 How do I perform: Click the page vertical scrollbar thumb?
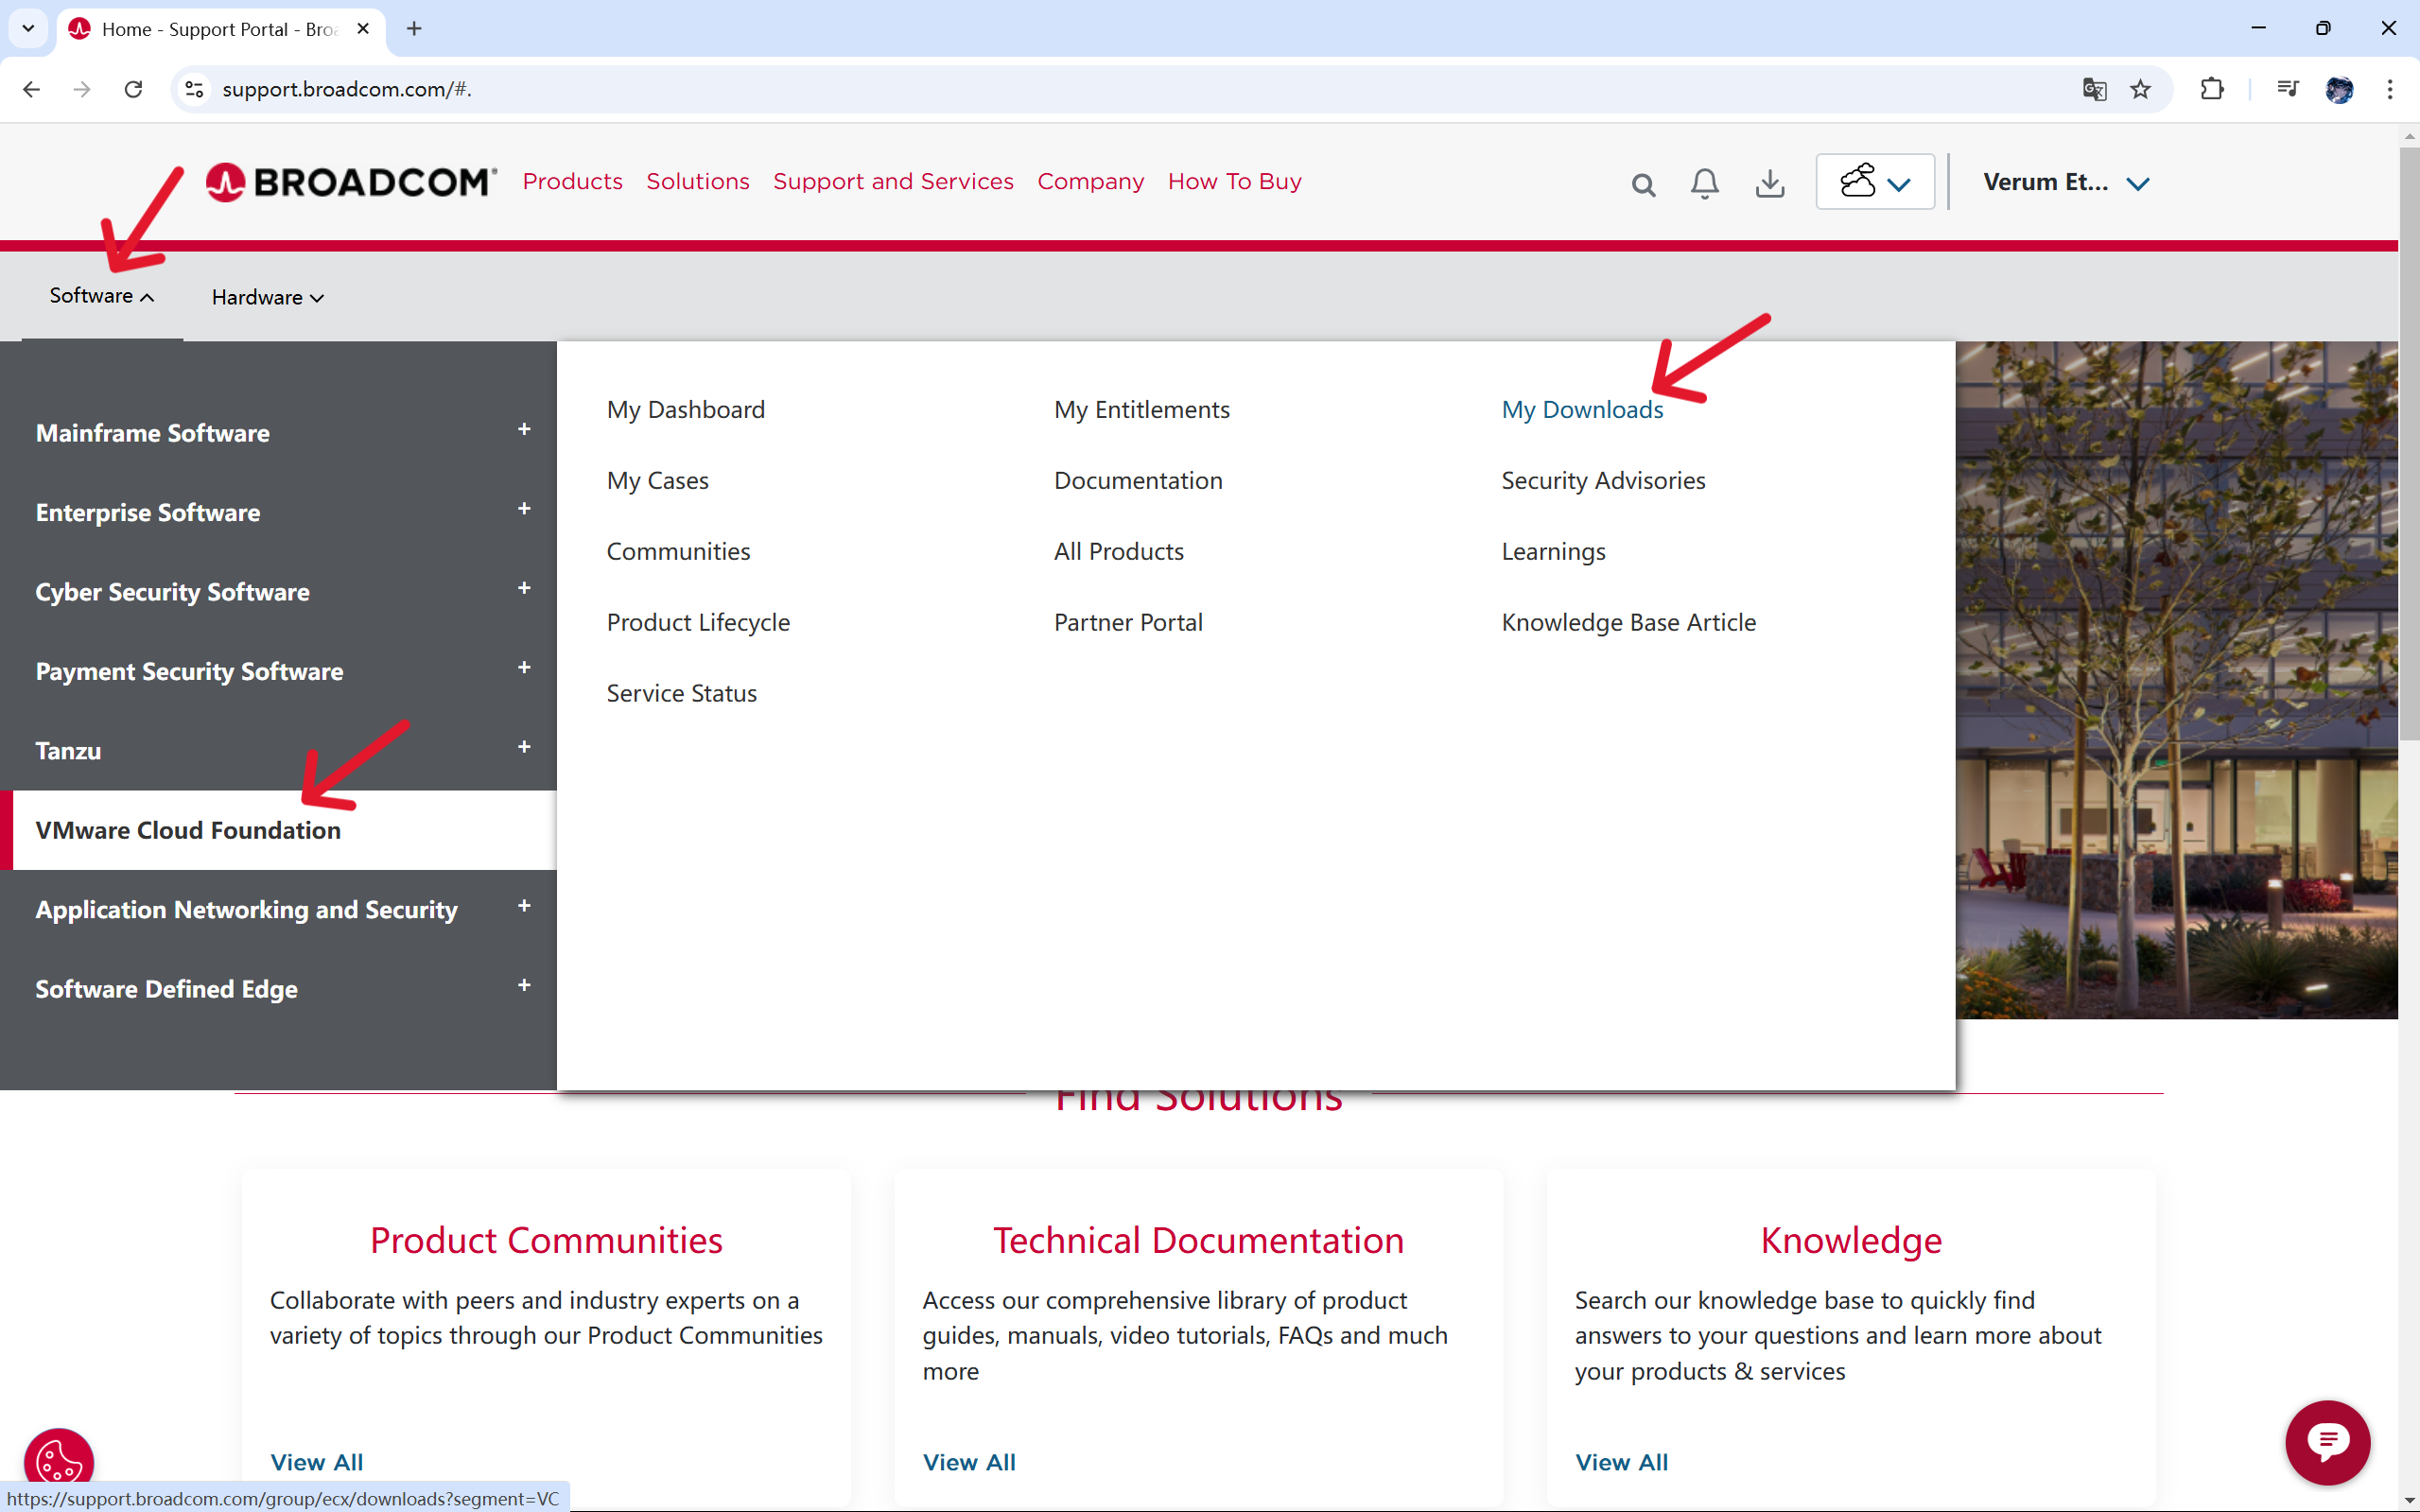click(2408, 443)
